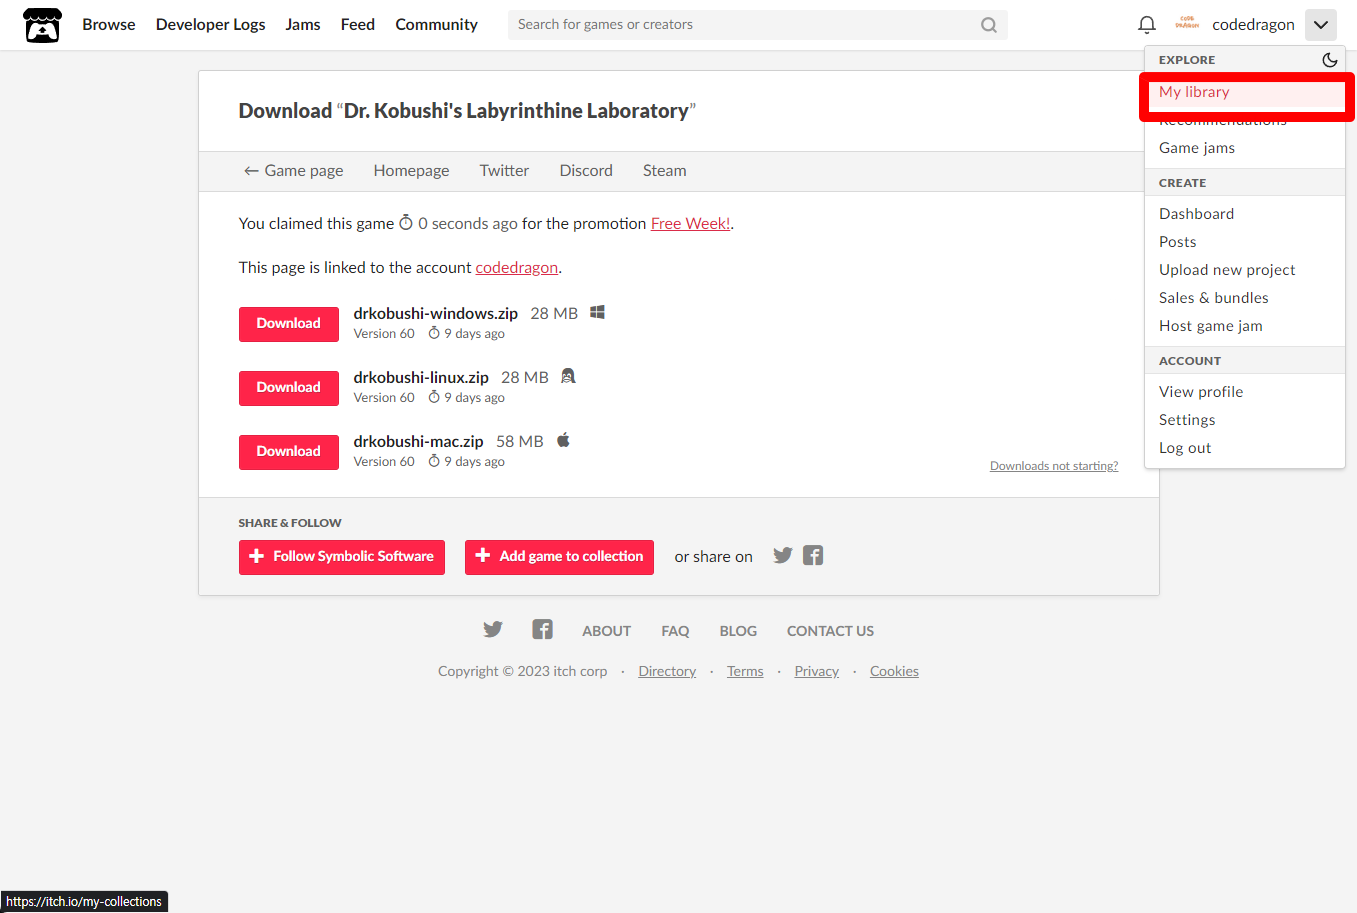1357x913 pixels.
Task: Click the Apple platform icon
Action: (x=563, y=440)
